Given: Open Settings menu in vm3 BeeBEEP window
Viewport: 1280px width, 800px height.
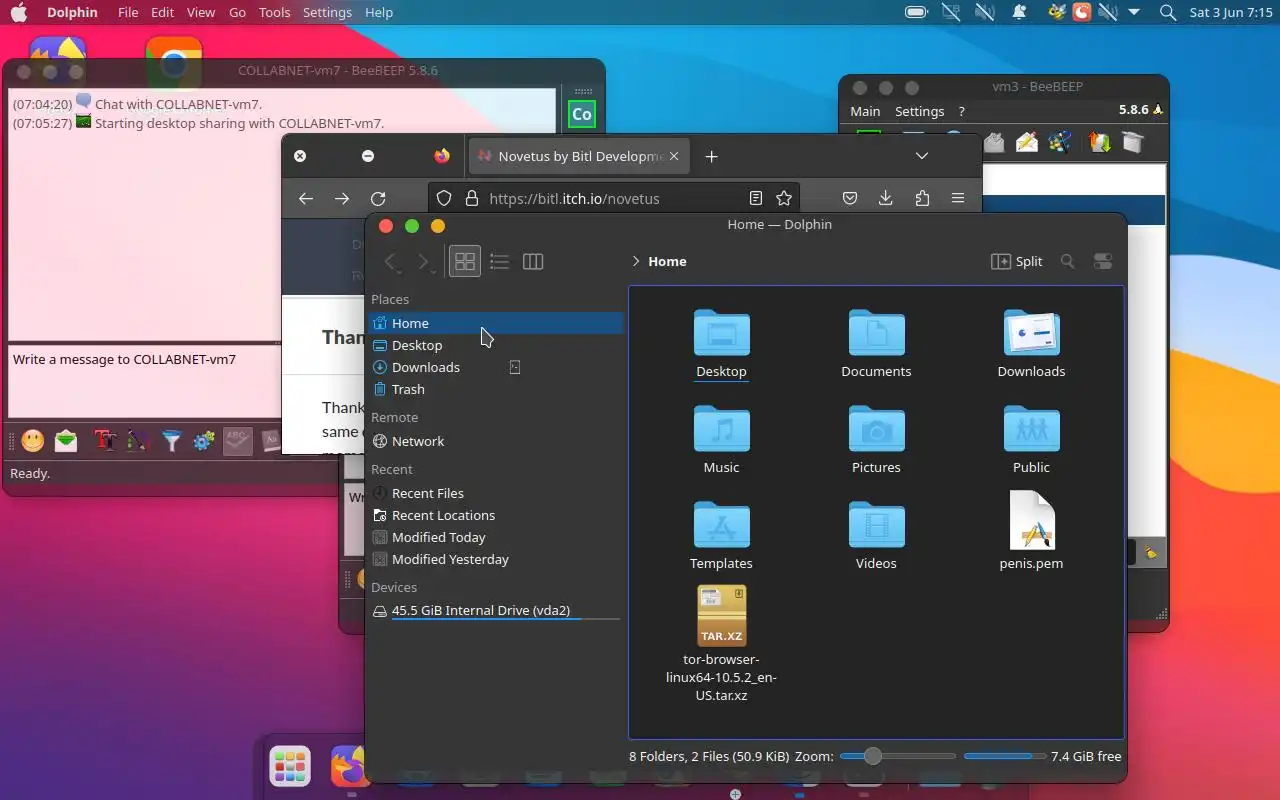Looking at the screenshot, I should 919,111.
